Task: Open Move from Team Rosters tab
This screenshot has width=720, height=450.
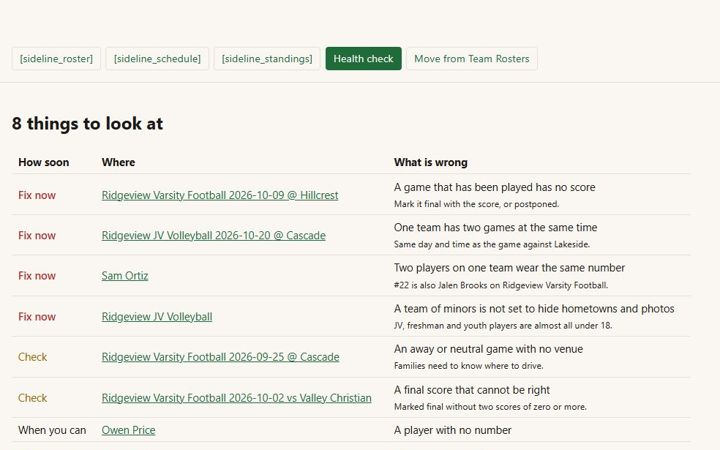Action: [x=472, y=59]
